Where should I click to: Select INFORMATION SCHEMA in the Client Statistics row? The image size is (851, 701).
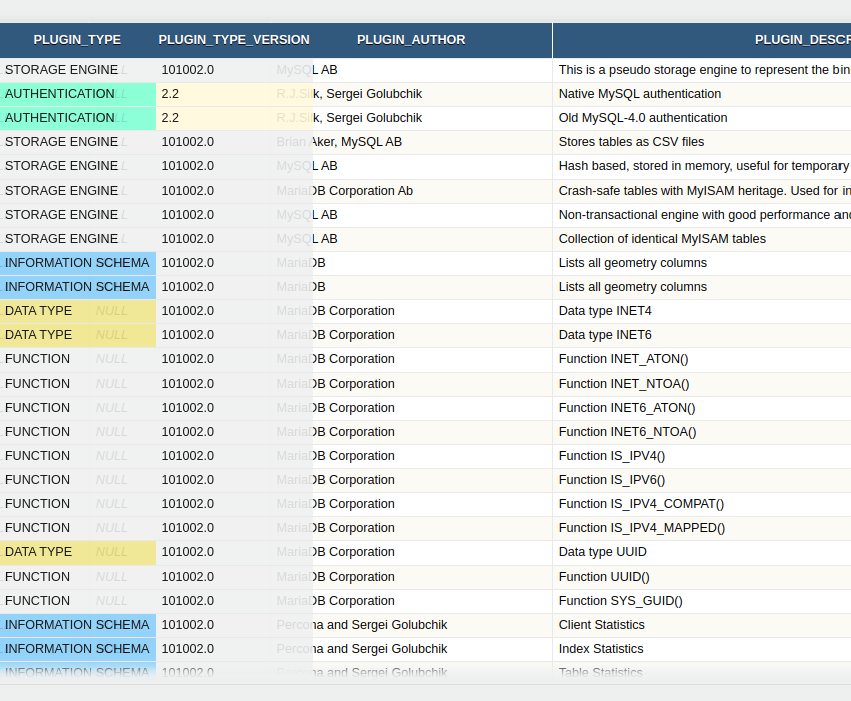point(77,624)
